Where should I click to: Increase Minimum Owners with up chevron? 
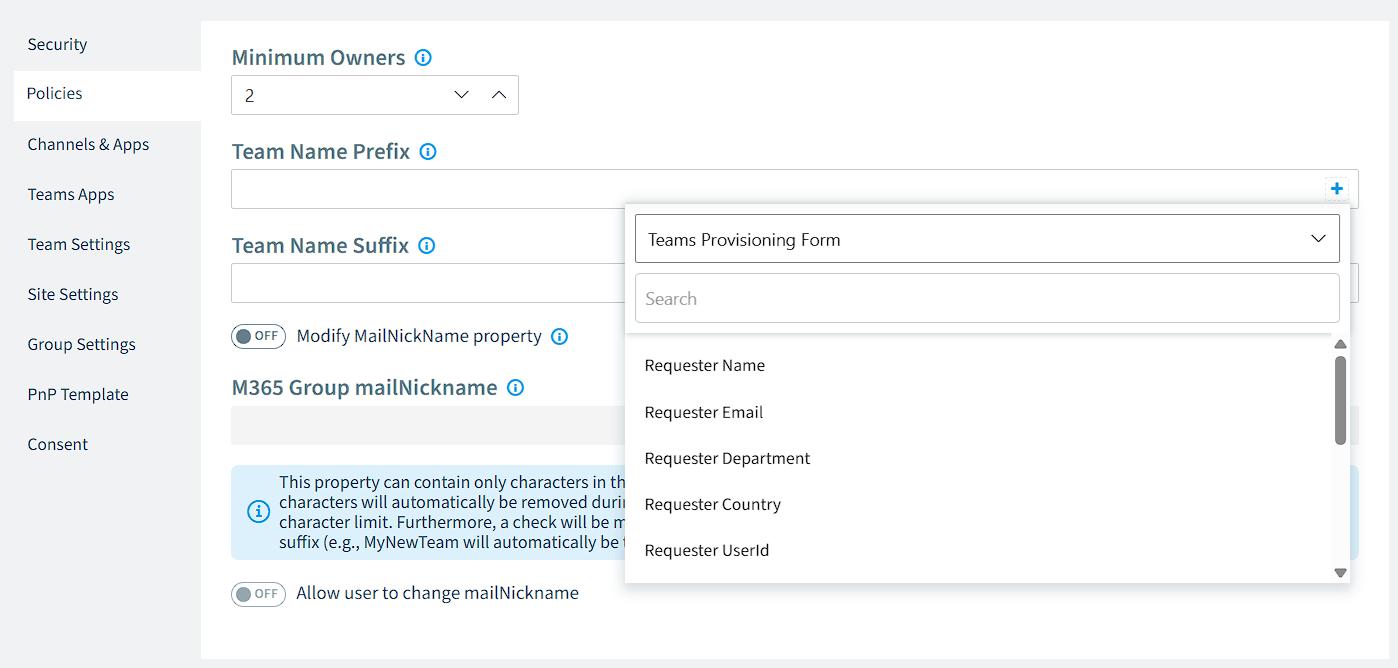499,95
